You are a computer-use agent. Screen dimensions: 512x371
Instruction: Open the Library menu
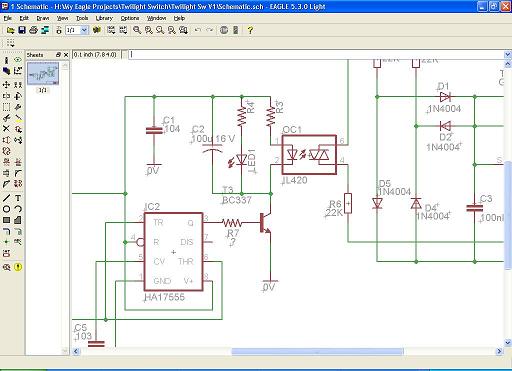point(104,18)
